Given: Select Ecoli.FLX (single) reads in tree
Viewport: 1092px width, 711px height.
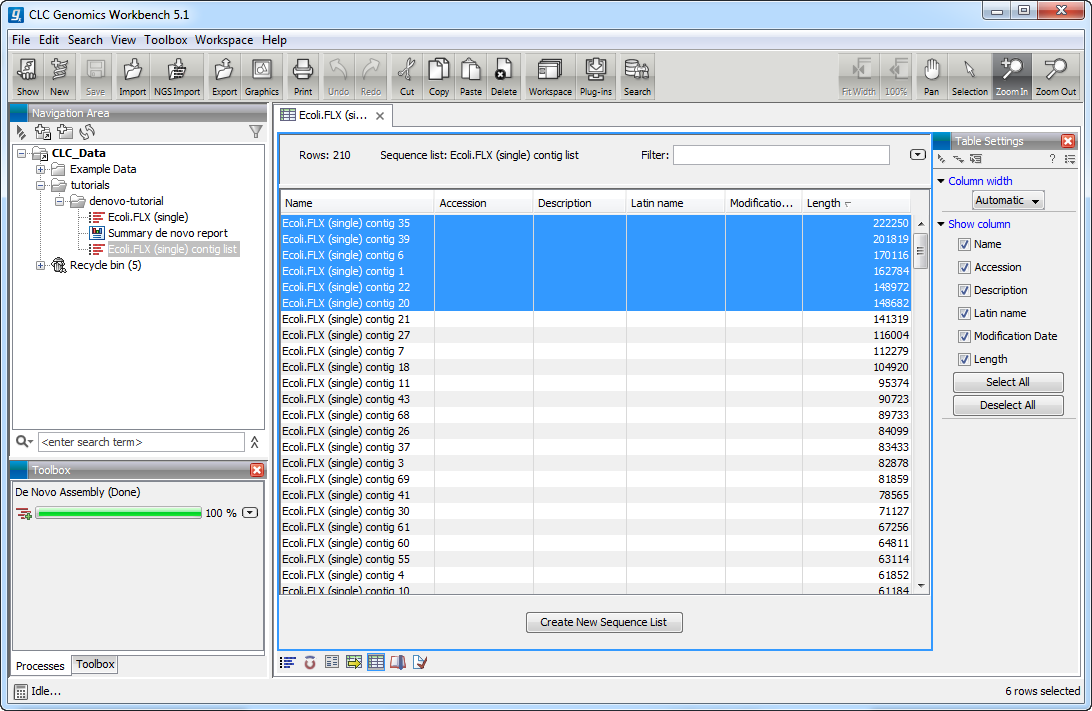Looking at the screenshot, I should tap(148, 217).
